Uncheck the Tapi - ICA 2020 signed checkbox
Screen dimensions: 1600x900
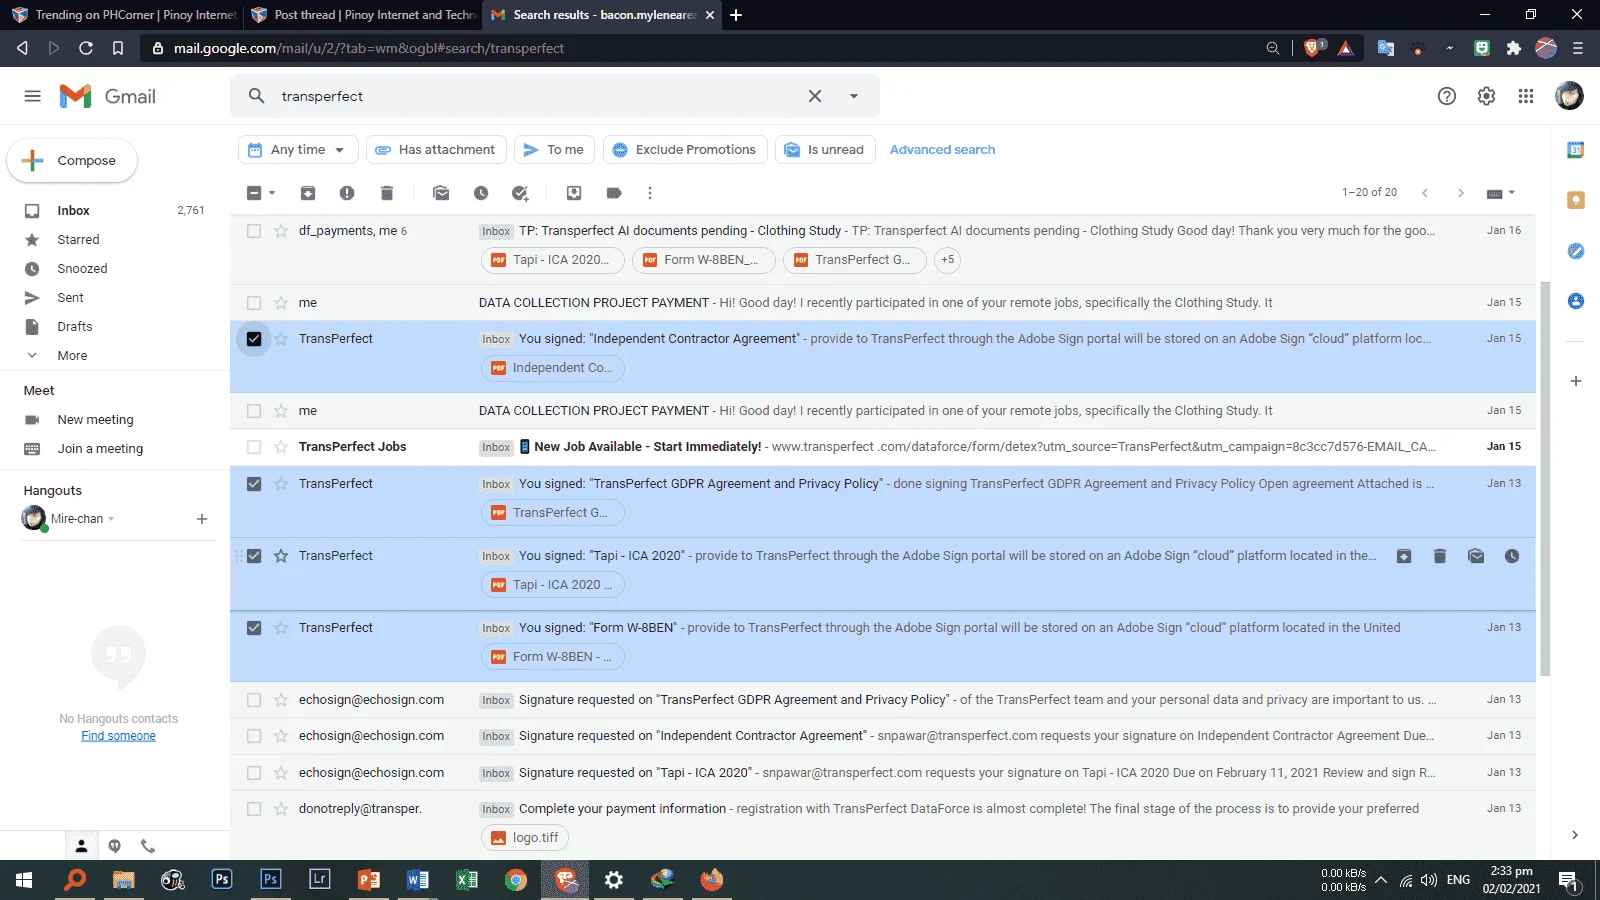click(254, 556)
